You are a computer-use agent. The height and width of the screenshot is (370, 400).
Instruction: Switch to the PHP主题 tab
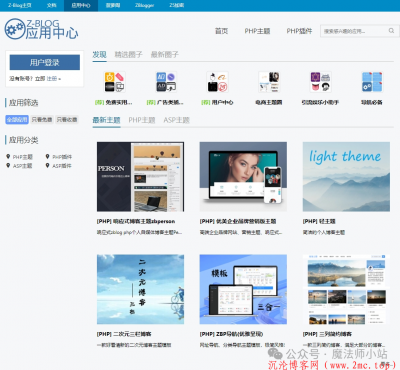click(x=142, y=120)
